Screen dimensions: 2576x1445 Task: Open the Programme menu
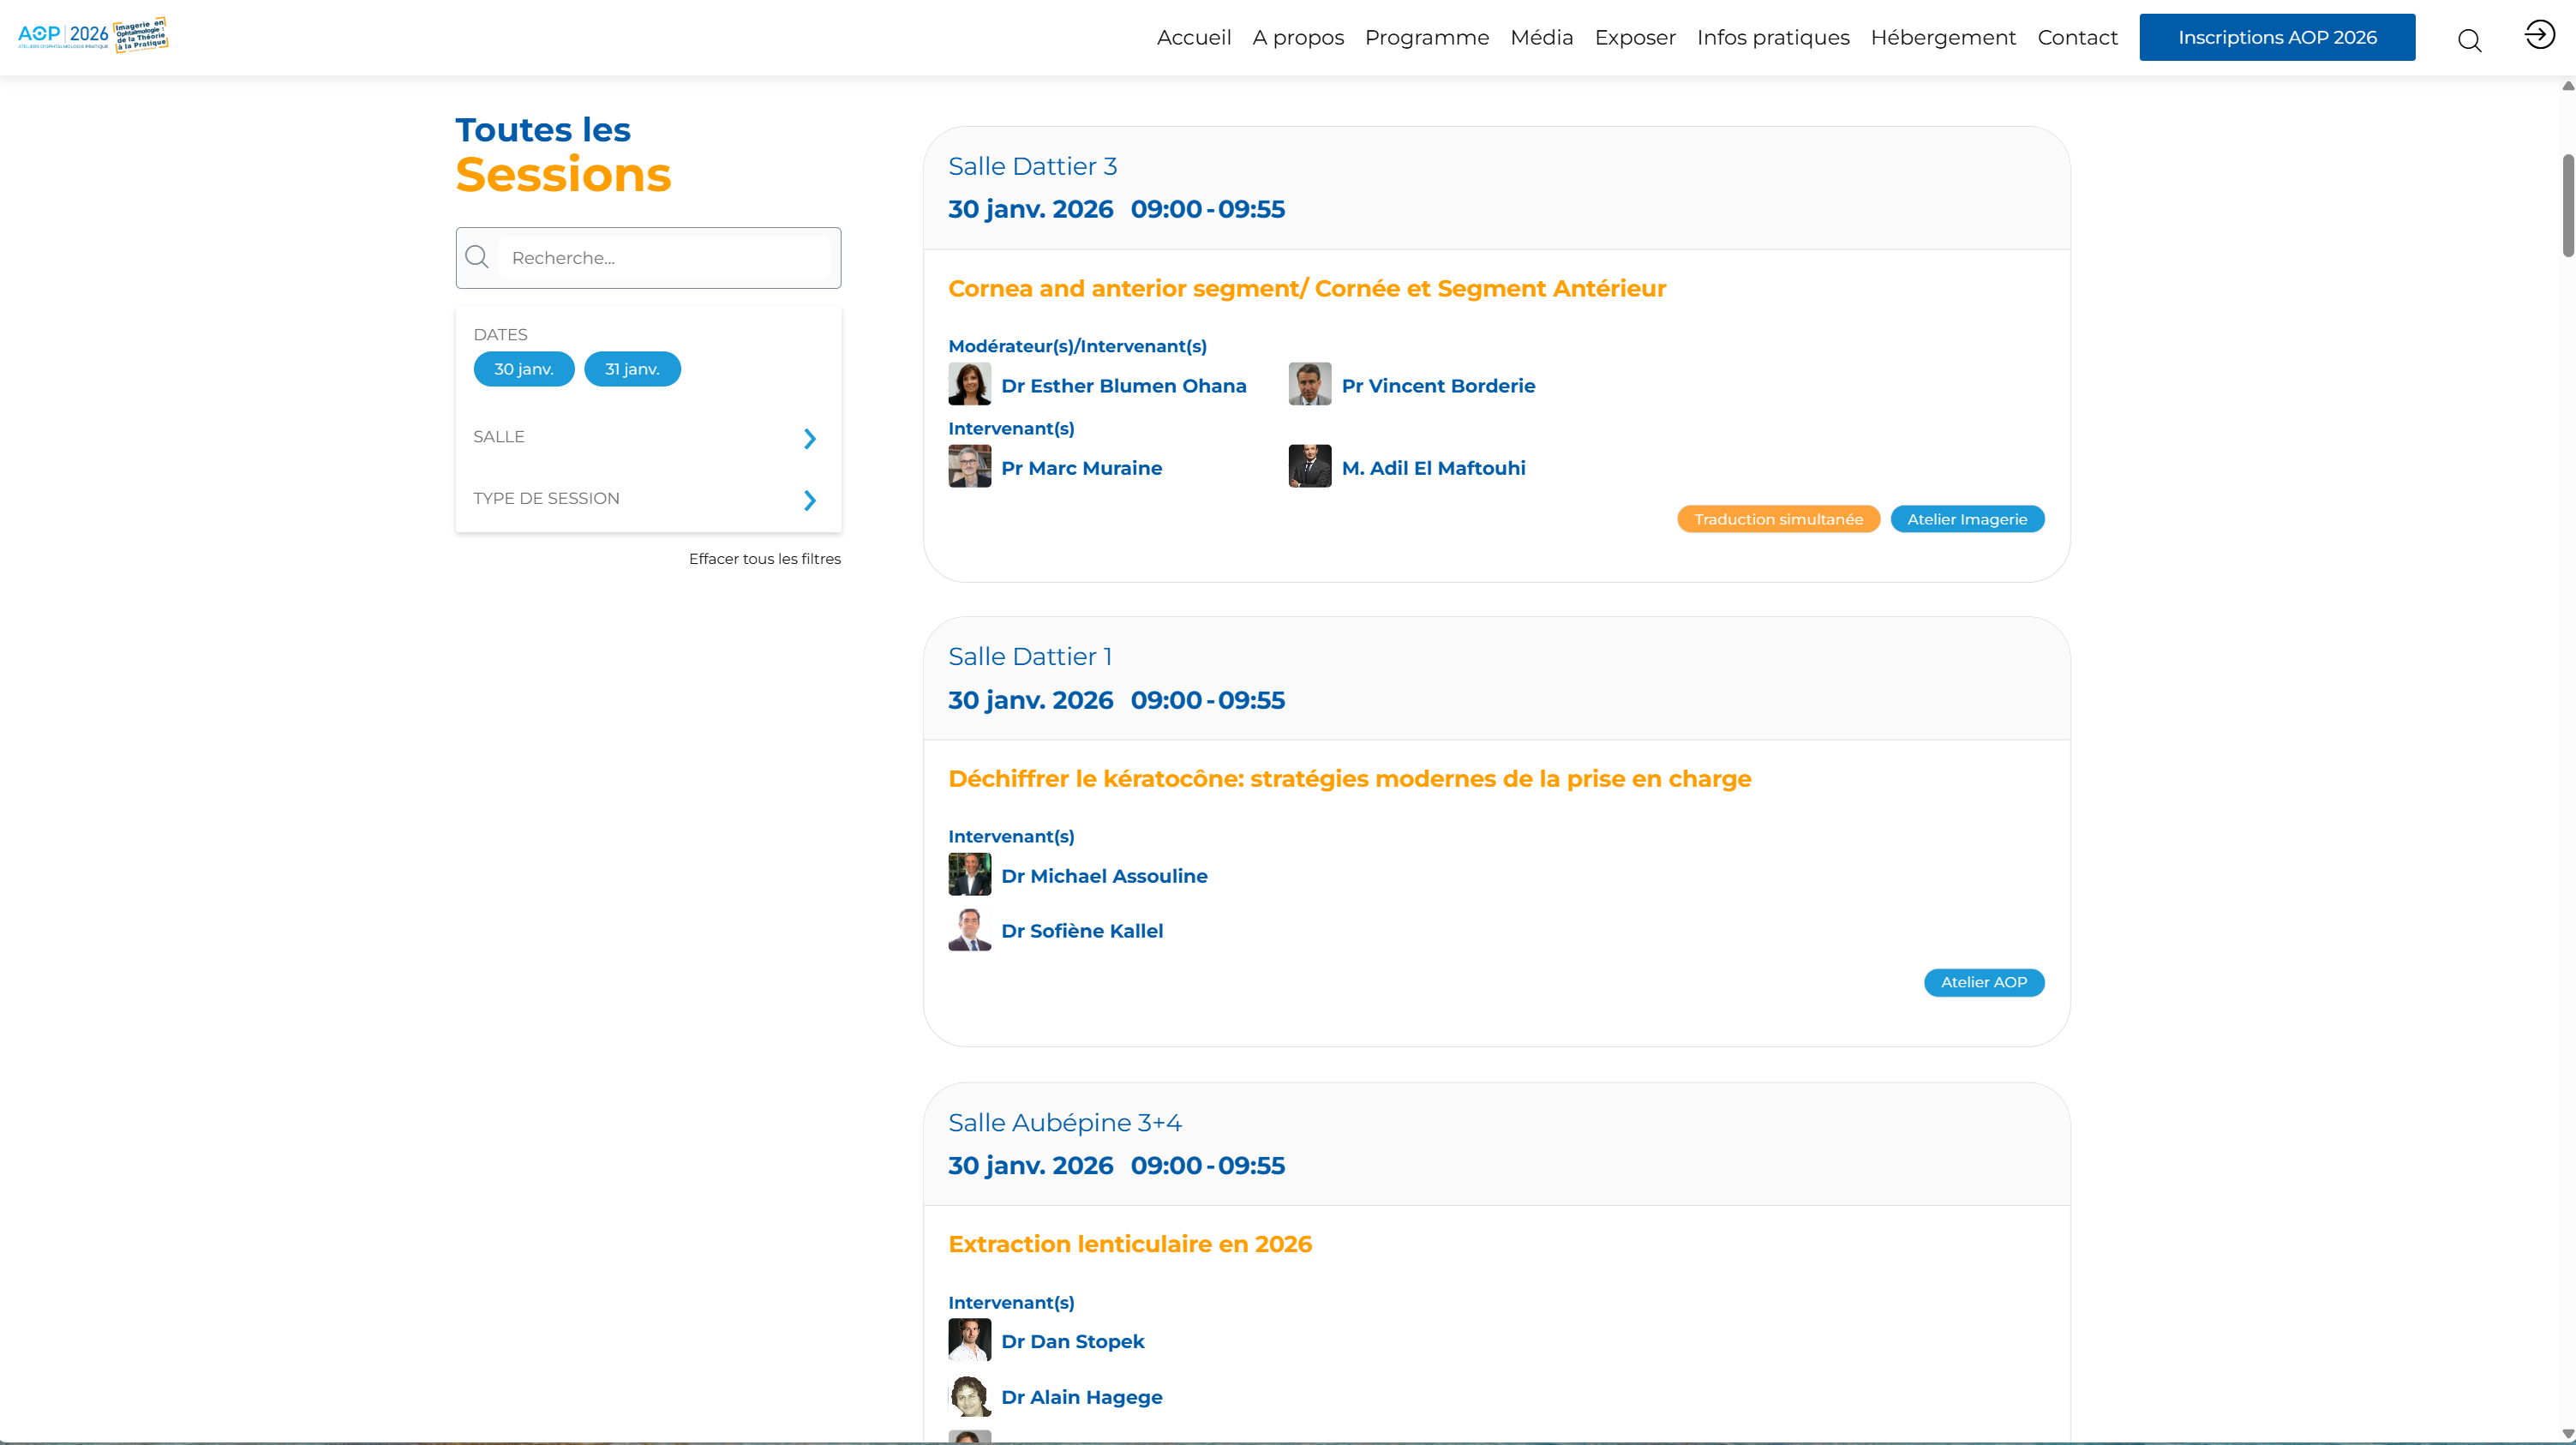pos(1426,38)
